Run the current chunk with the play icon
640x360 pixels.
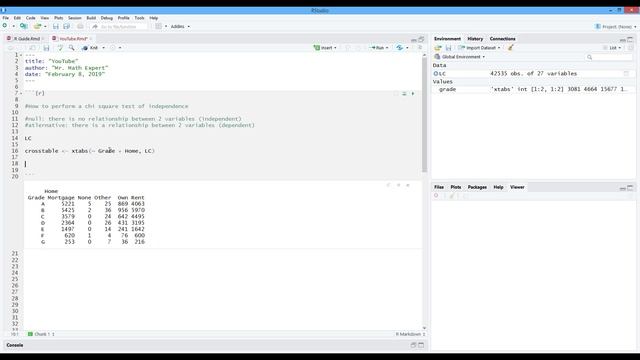[413, 93]
